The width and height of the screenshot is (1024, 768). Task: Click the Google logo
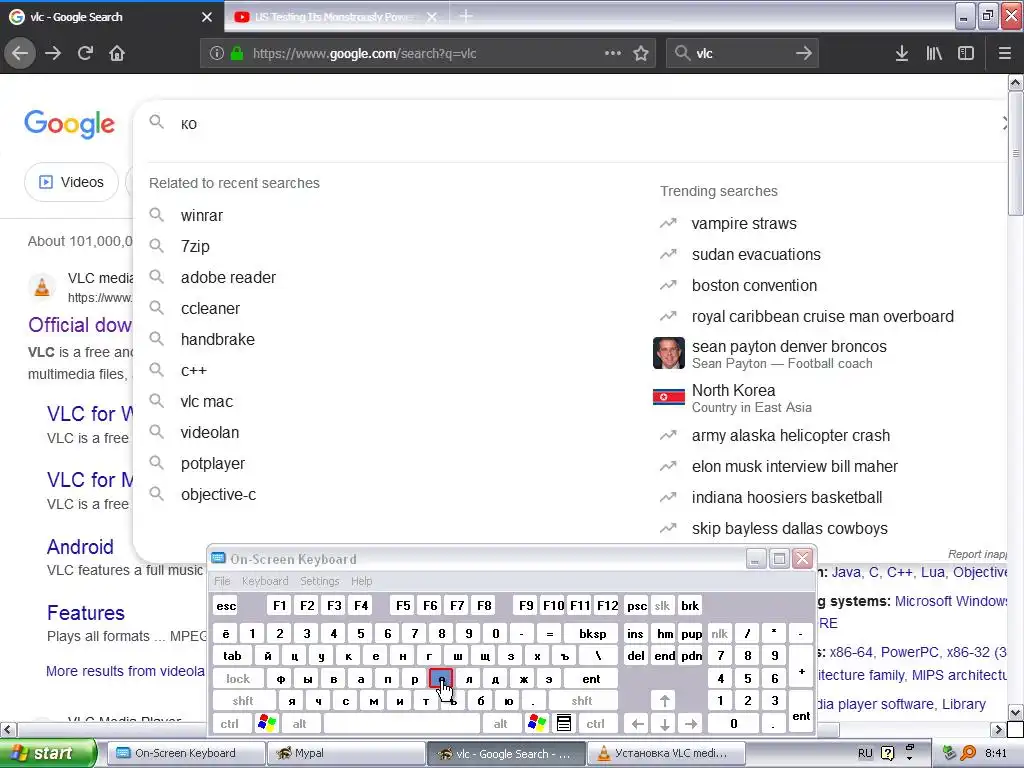[69, 124]
